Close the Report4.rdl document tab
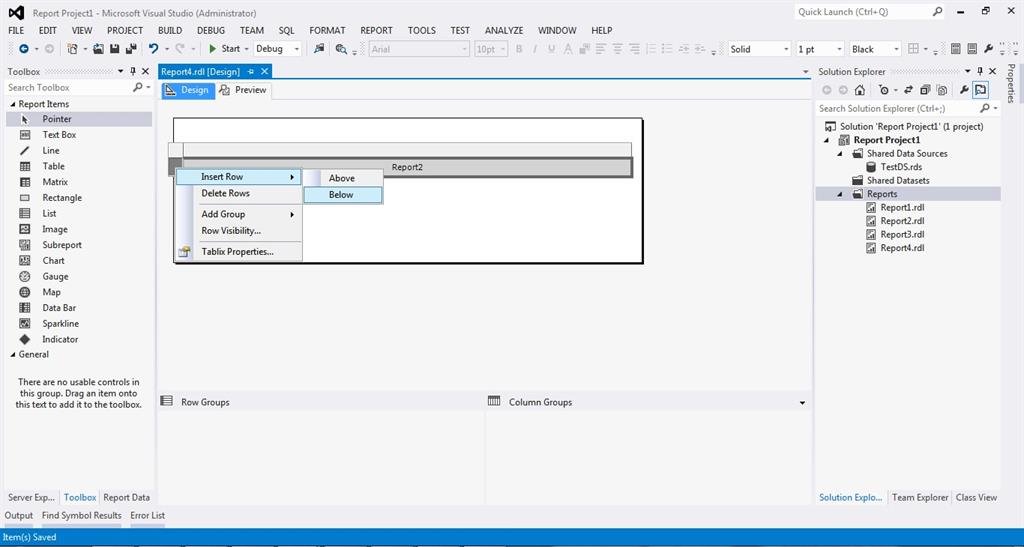 (264, 72)
